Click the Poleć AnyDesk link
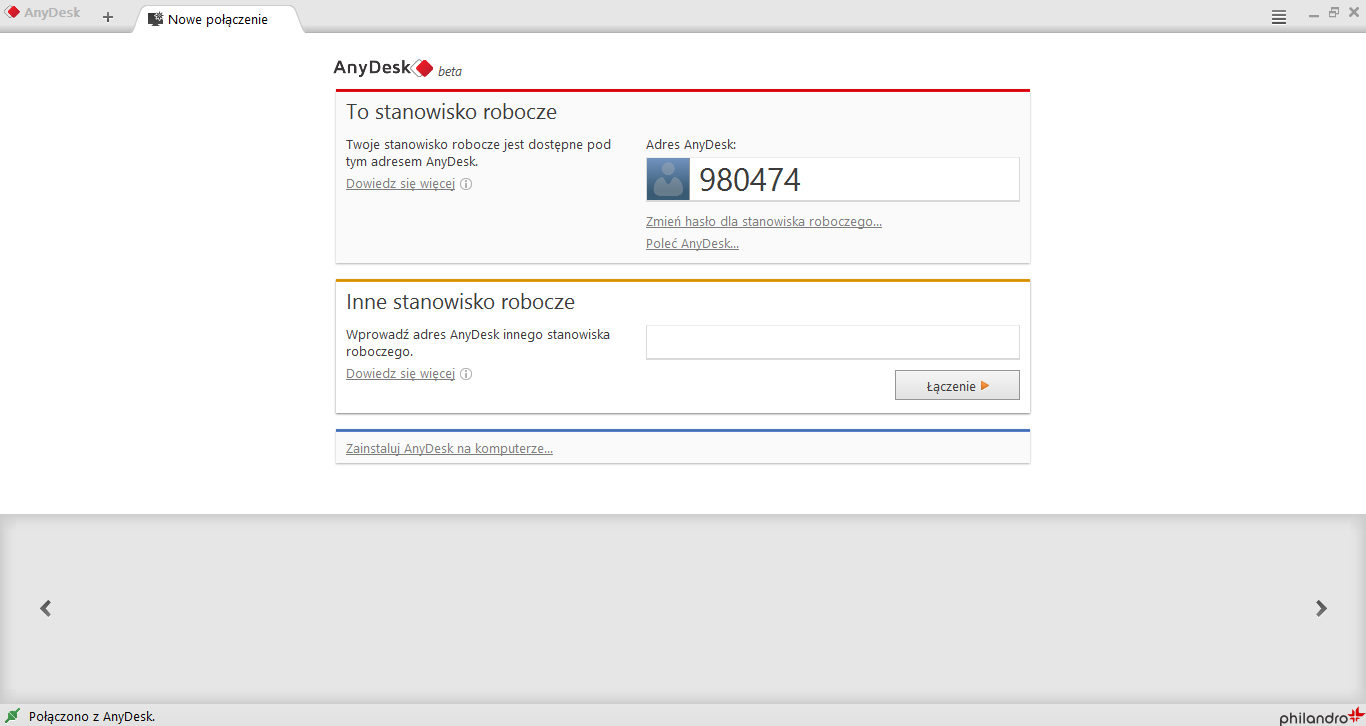The image size is (1366, 726). (x=692, y=244)
